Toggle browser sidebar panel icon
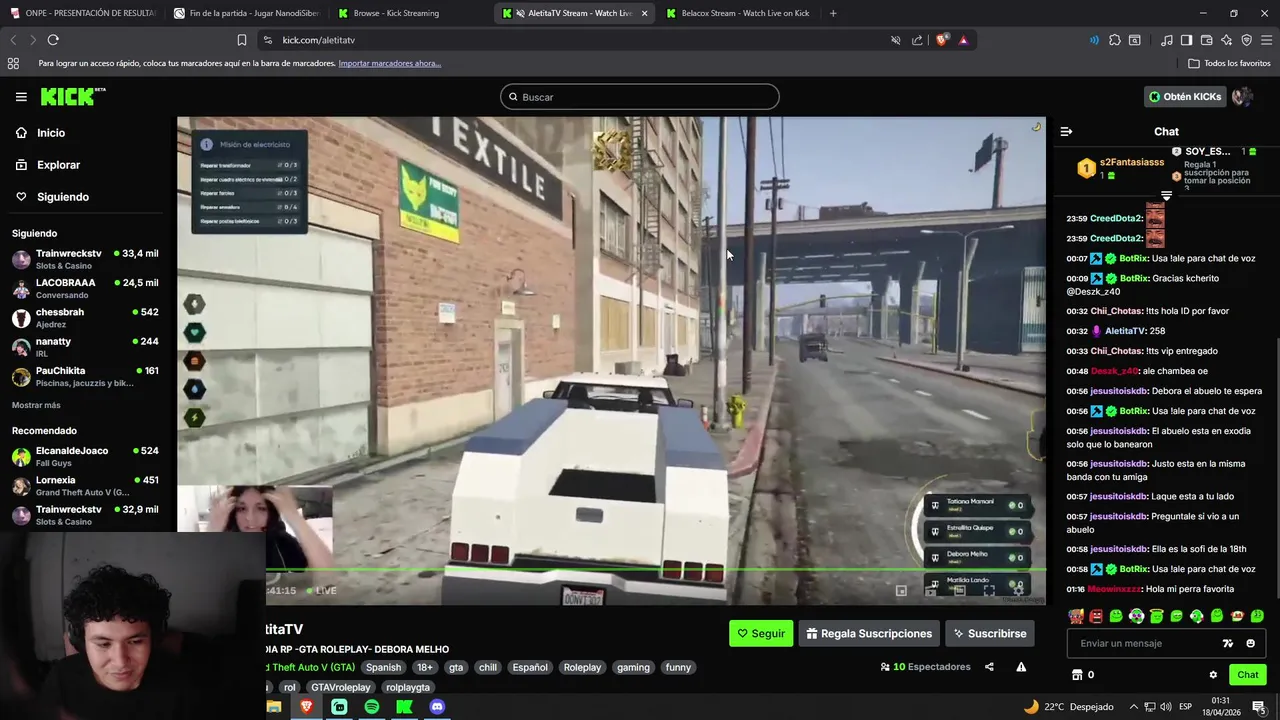 point(1186,40)
